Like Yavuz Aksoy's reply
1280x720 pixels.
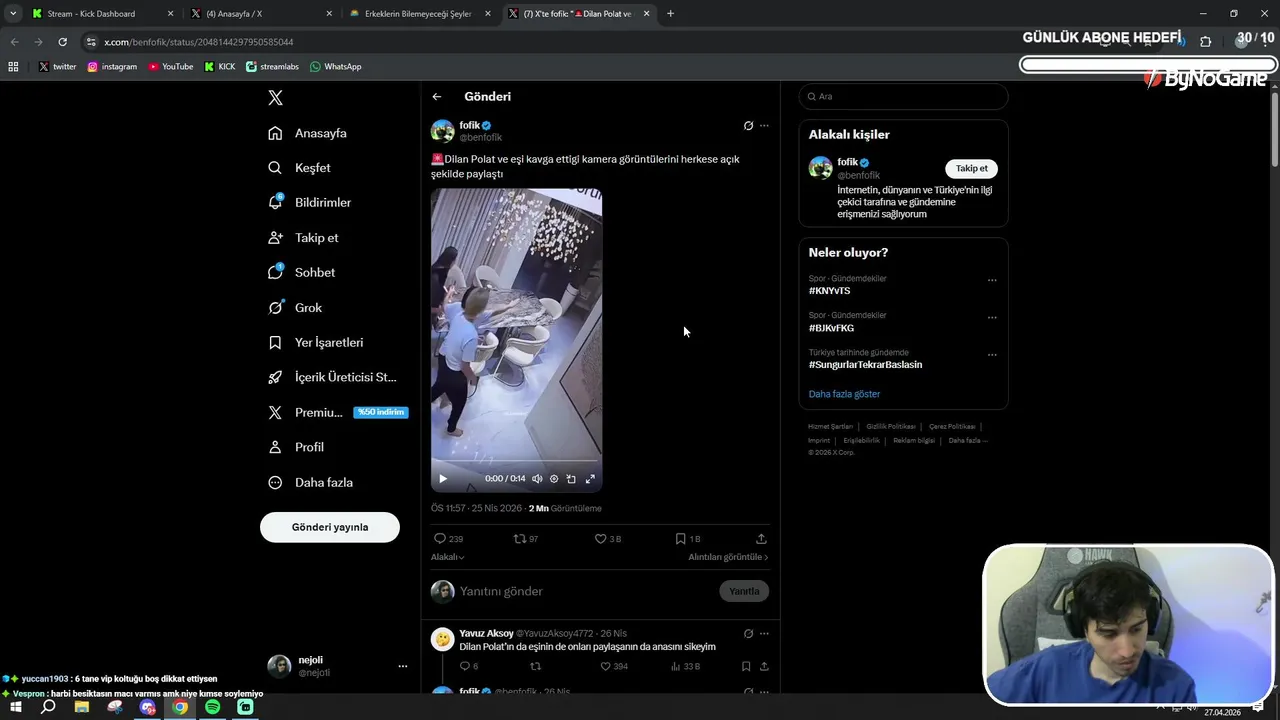tap(614, 666)
